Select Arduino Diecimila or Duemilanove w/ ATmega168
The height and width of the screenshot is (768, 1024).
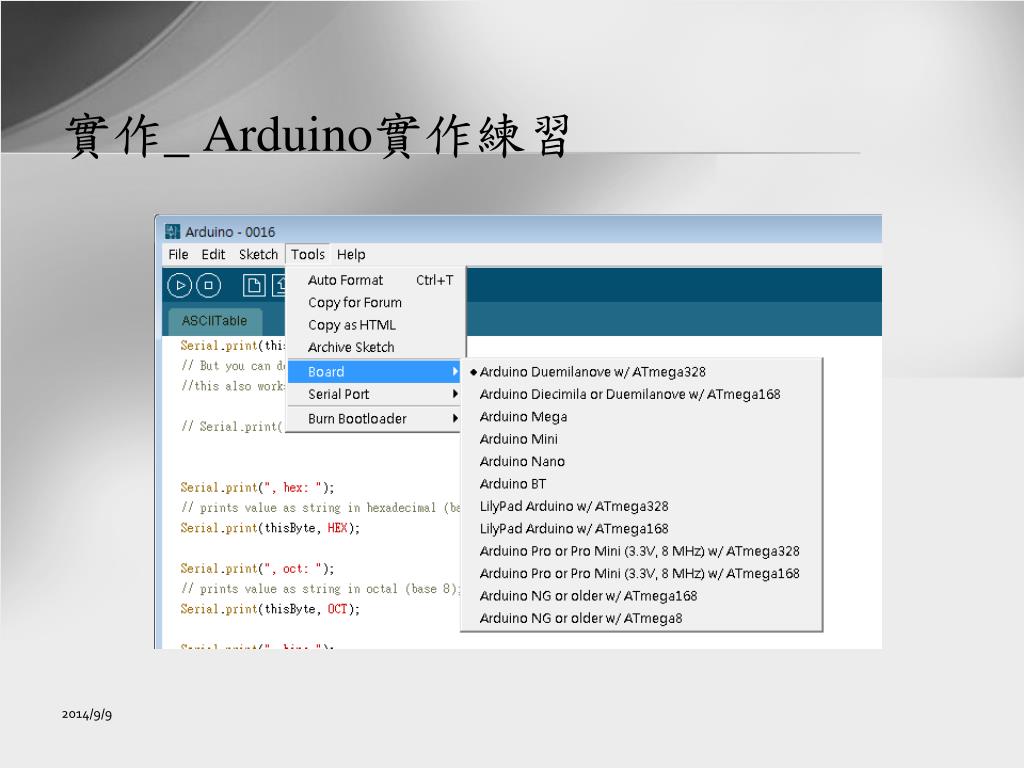tap(641, 394)
